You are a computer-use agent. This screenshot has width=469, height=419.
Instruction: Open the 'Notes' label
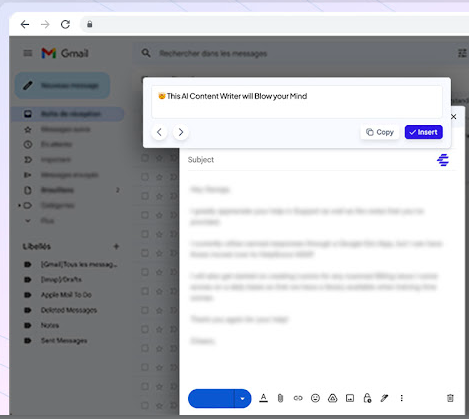click(x=50, y=325)
